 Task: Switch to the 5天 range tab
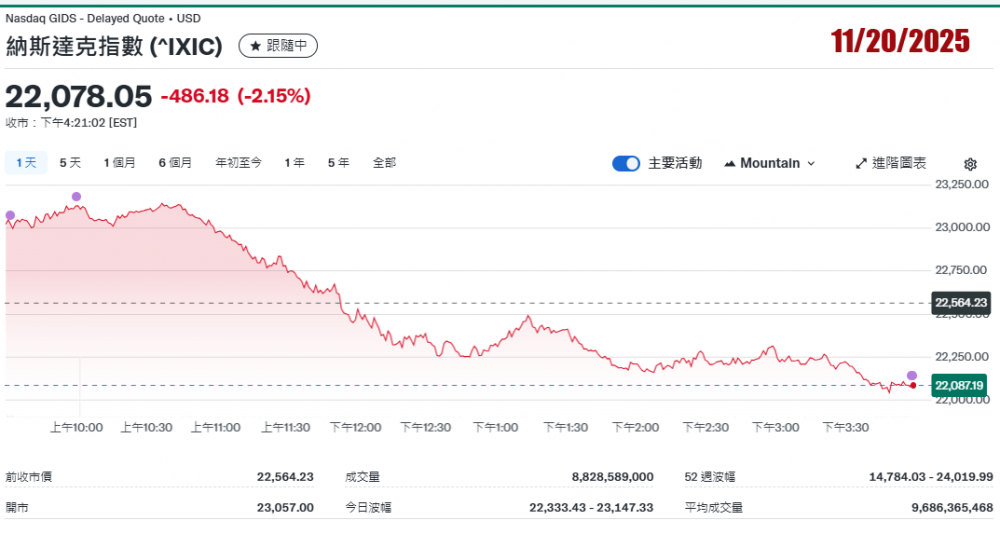(70, 163)
